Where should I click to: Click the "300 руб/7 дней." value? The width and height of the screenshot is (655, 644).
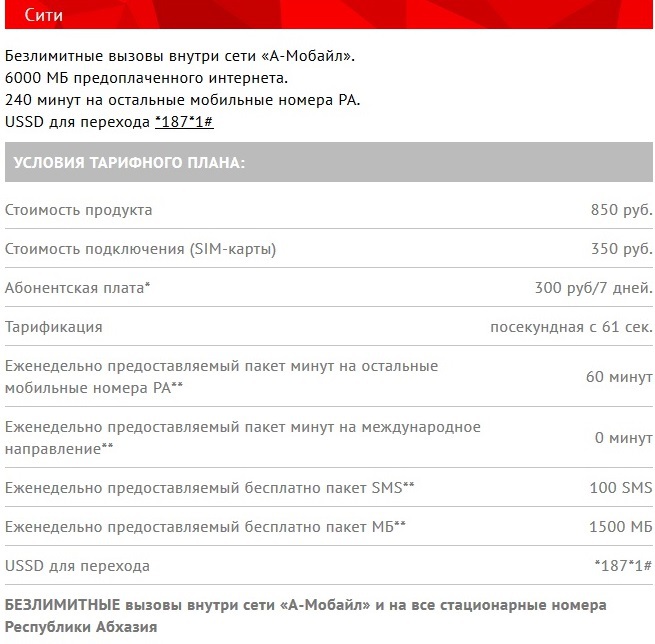[594, 288]
